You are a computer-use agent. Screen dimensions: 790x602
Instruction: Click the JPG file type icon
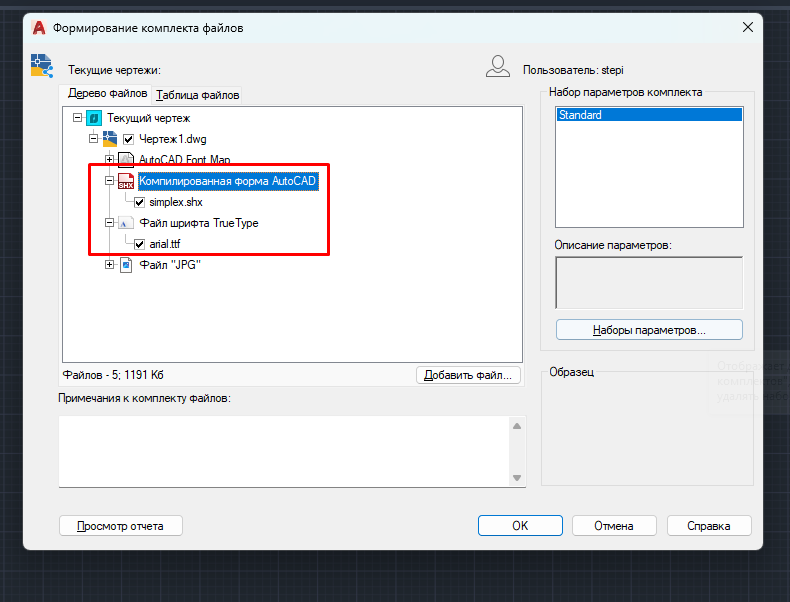pyautogui.click(x=126, y=265)
